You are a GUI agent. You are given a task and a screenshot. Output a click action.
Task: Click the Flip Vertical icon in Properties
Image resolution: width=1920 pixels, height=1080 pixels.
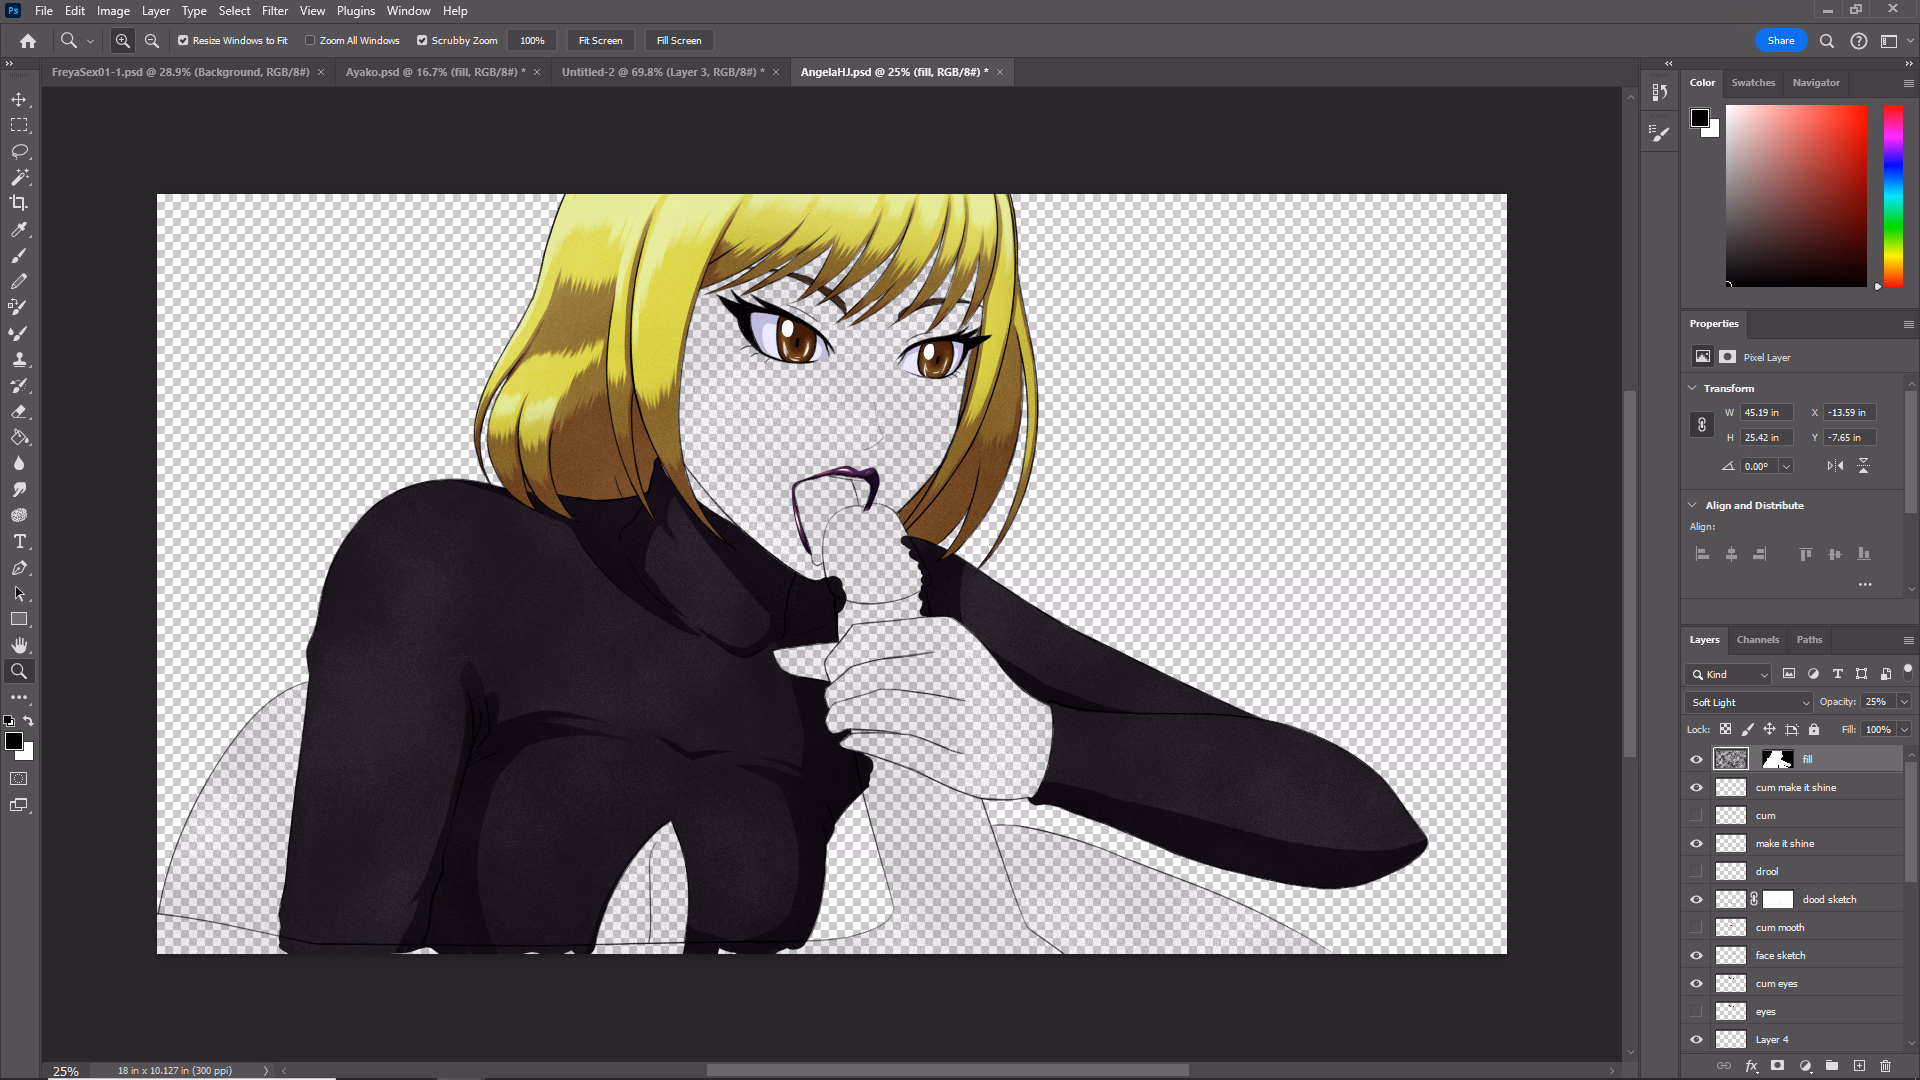coord(1863,466)
